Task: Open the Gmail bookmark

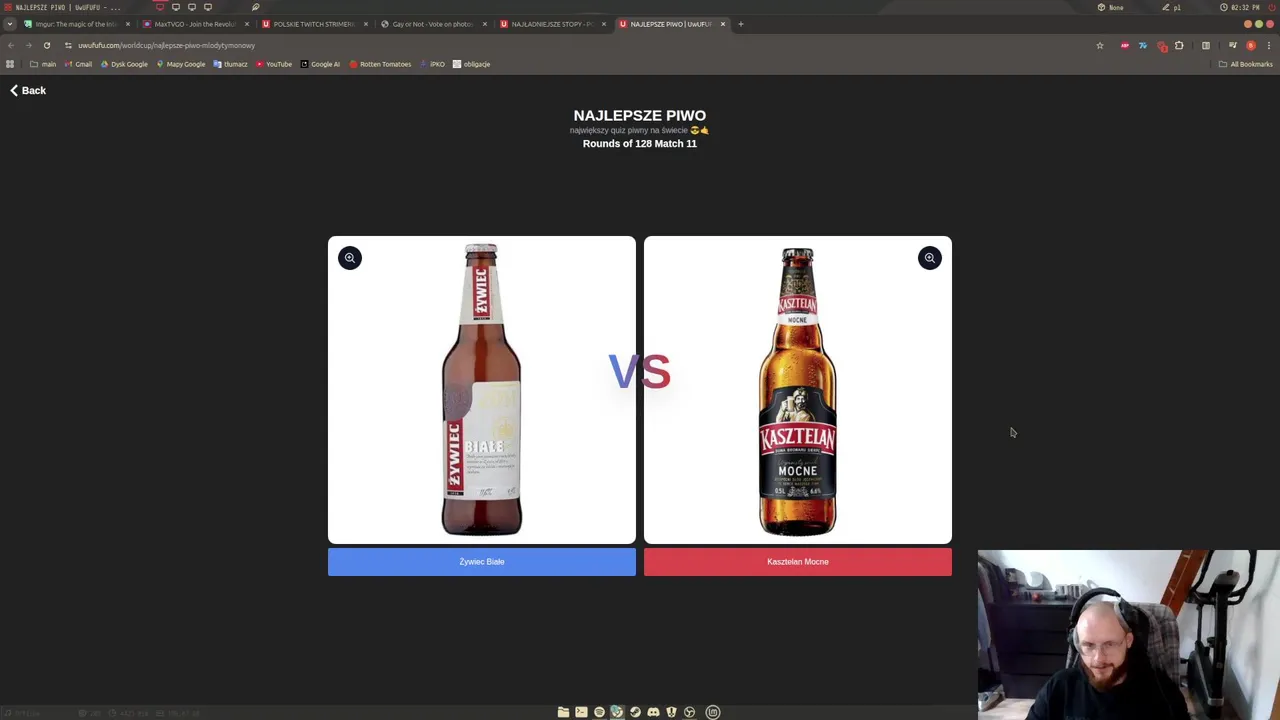Action: pos(78,64)
